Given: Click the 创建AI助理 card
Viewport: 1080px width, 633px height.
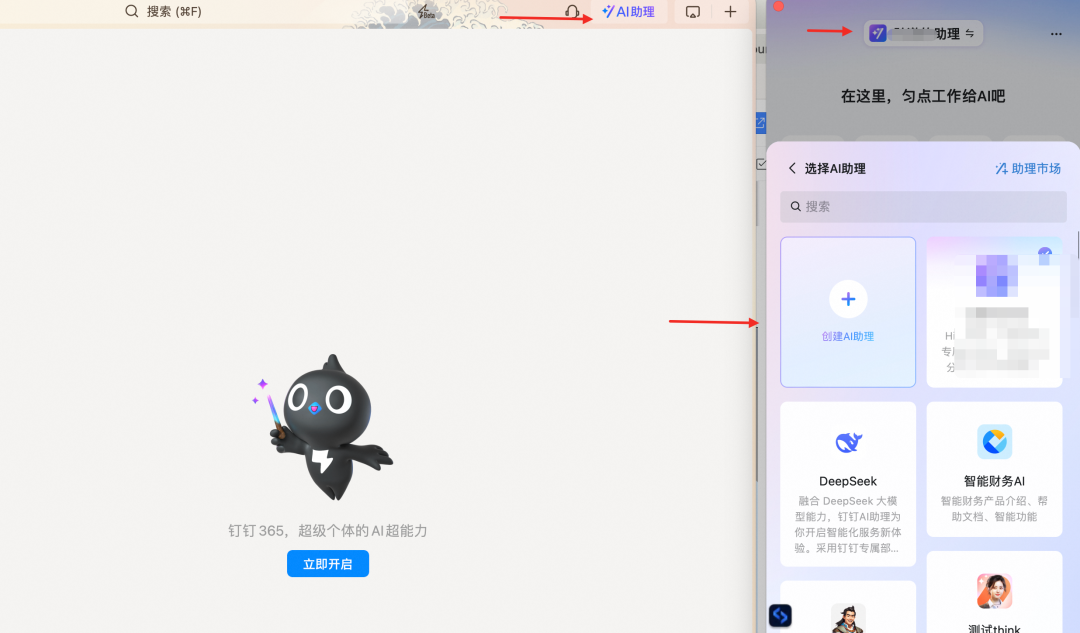Looking at the screenshot, I should 848,312.
